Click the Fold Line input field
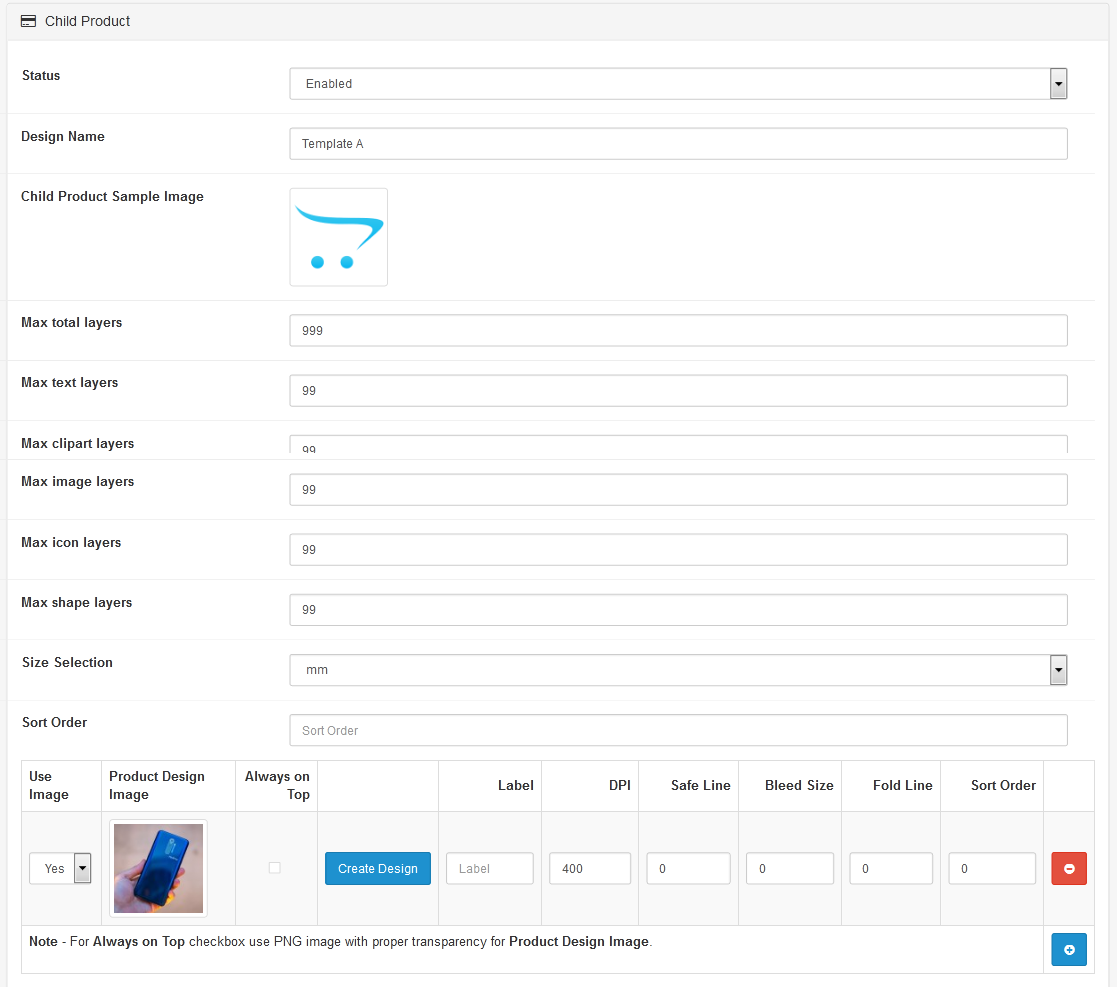Viewport: 1117px width, 987px height. click(891, 868)
